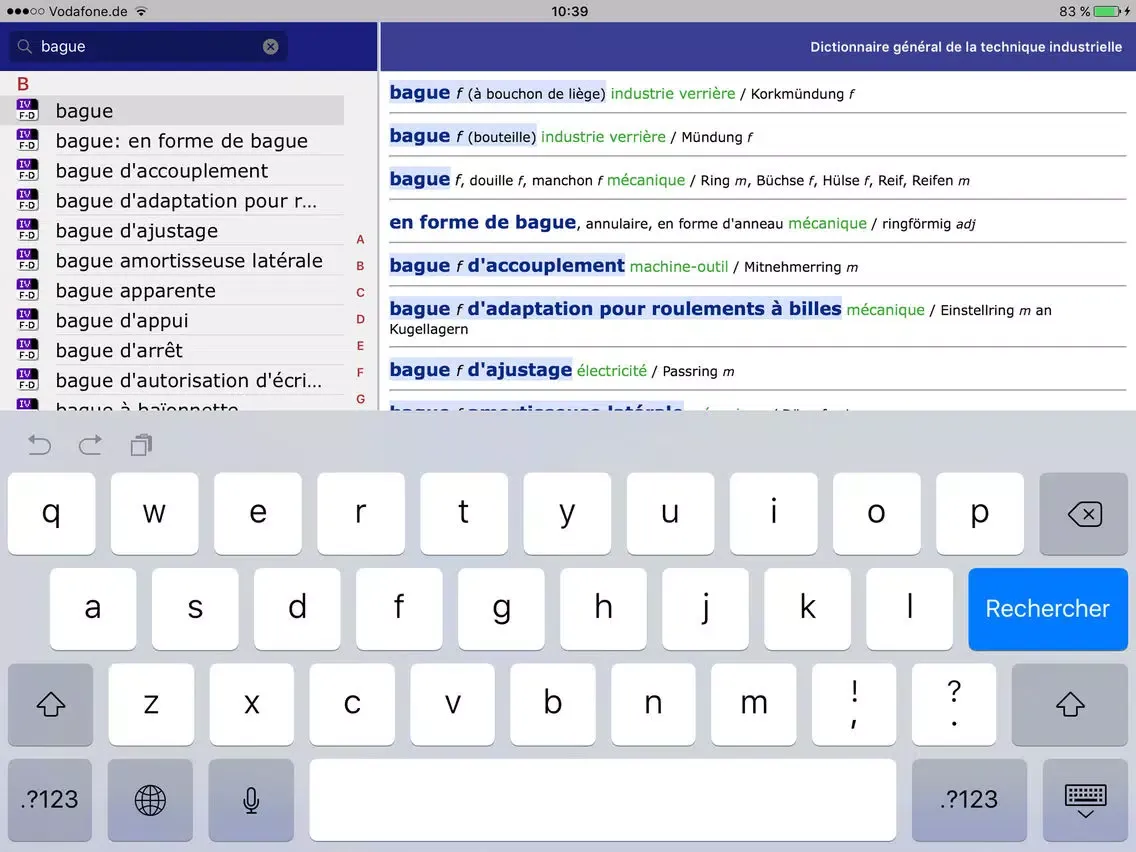The height and width of the screenshot is (852, 1136).
Task: Tap the left shift key
Action: point(50,704)
